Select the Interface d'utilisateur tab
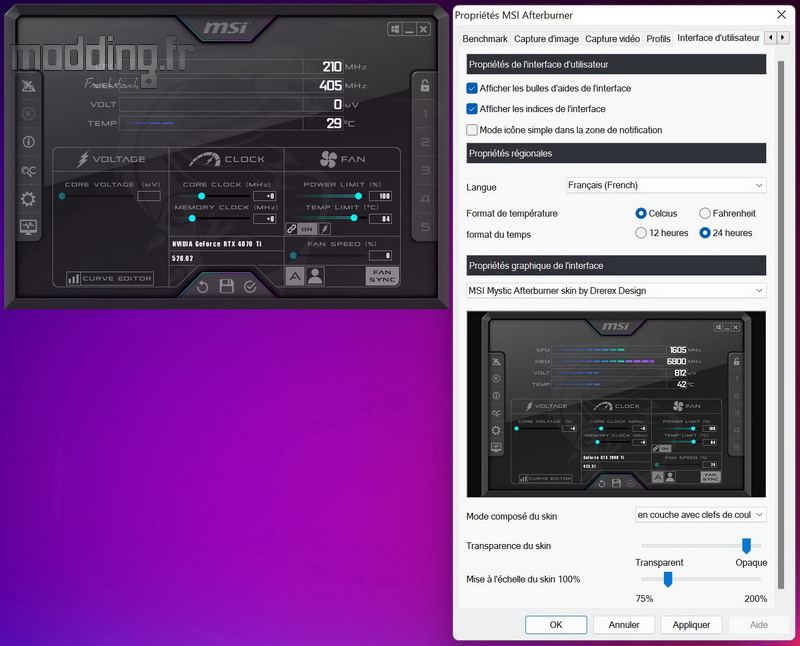This screenshot has width=800, height=646. 718,38
